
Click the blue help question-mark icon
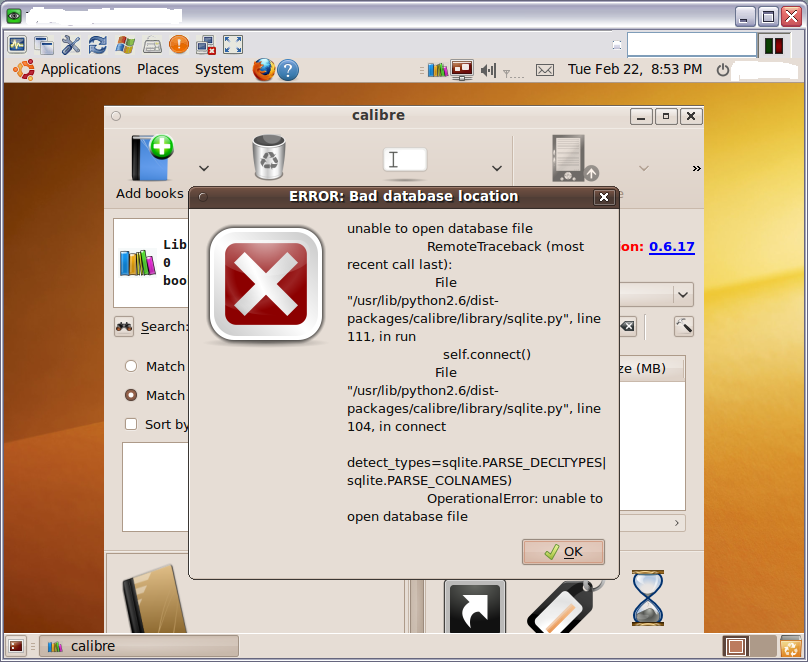(288, 70)
